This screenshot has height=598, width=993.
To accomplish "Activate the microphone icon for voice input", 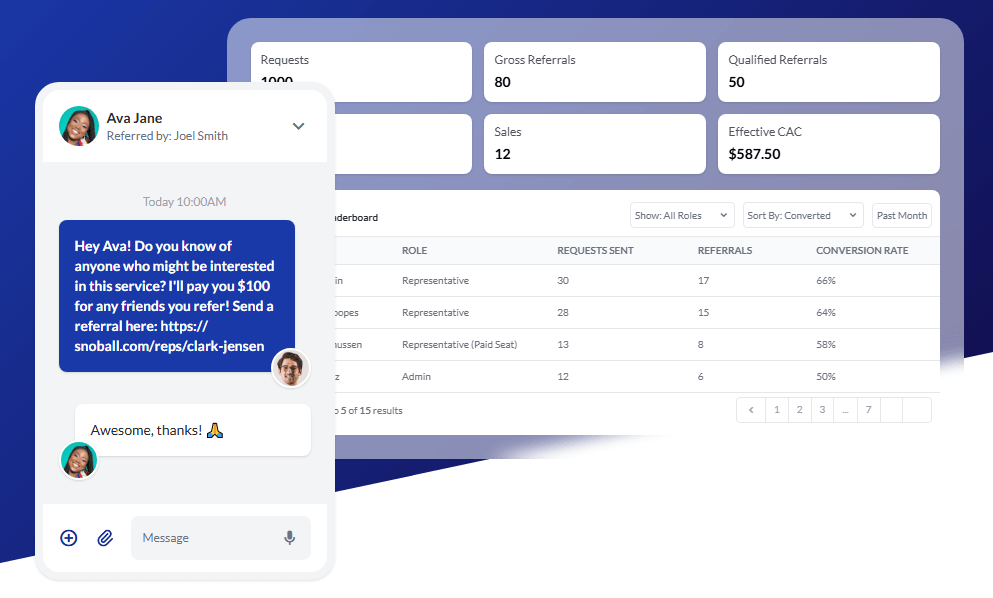I will [x=289, y=537].
